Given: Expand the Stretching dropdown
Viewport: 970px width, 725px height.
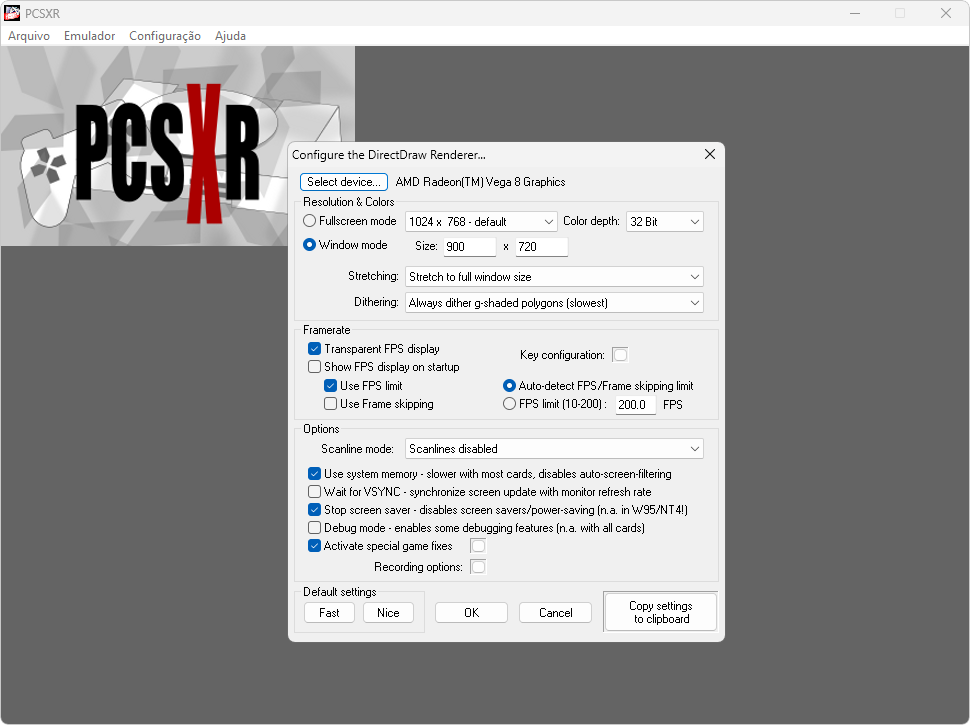Looking at the screenshot, I should [554, 277].
